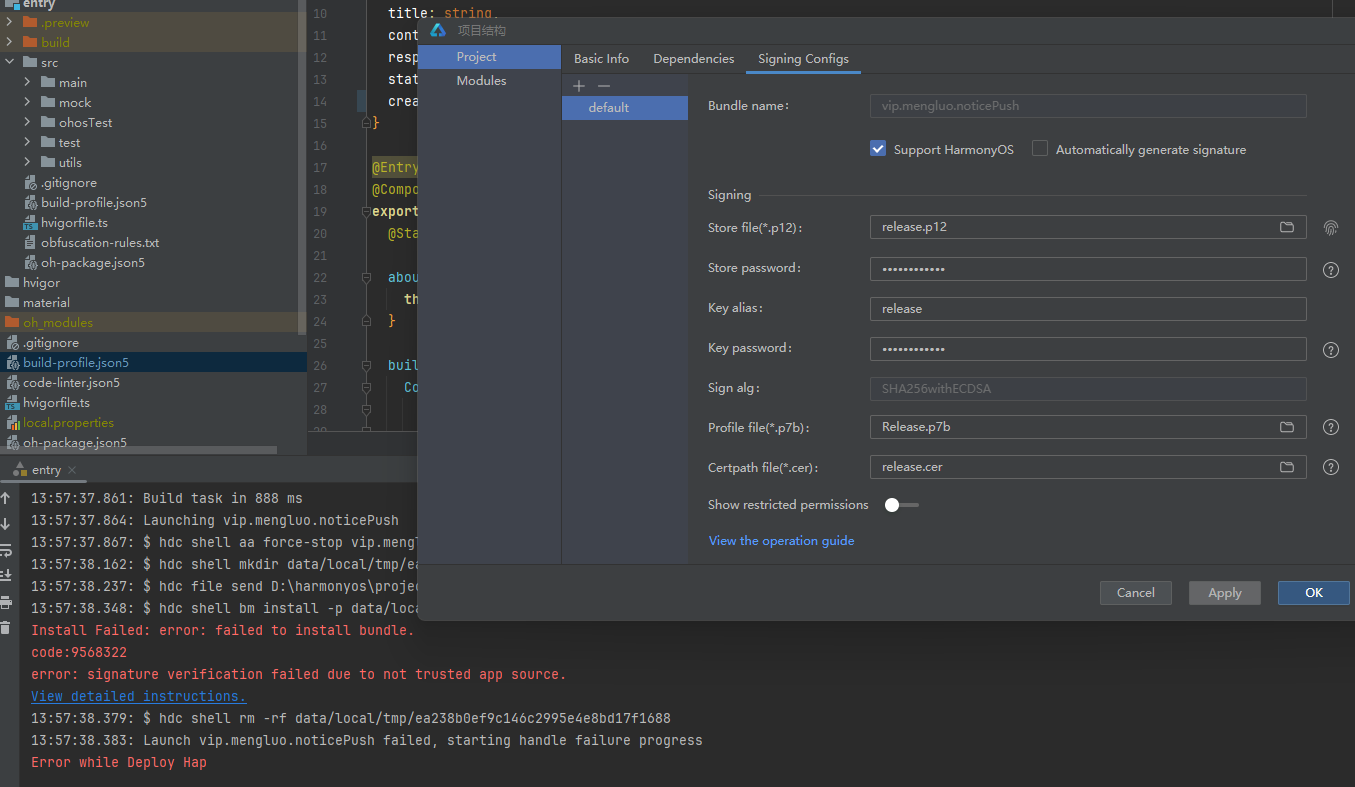The image size is (1355, 787).
Task: Click the oh_modules orange folder icon
Action: [x=12, y=322]
